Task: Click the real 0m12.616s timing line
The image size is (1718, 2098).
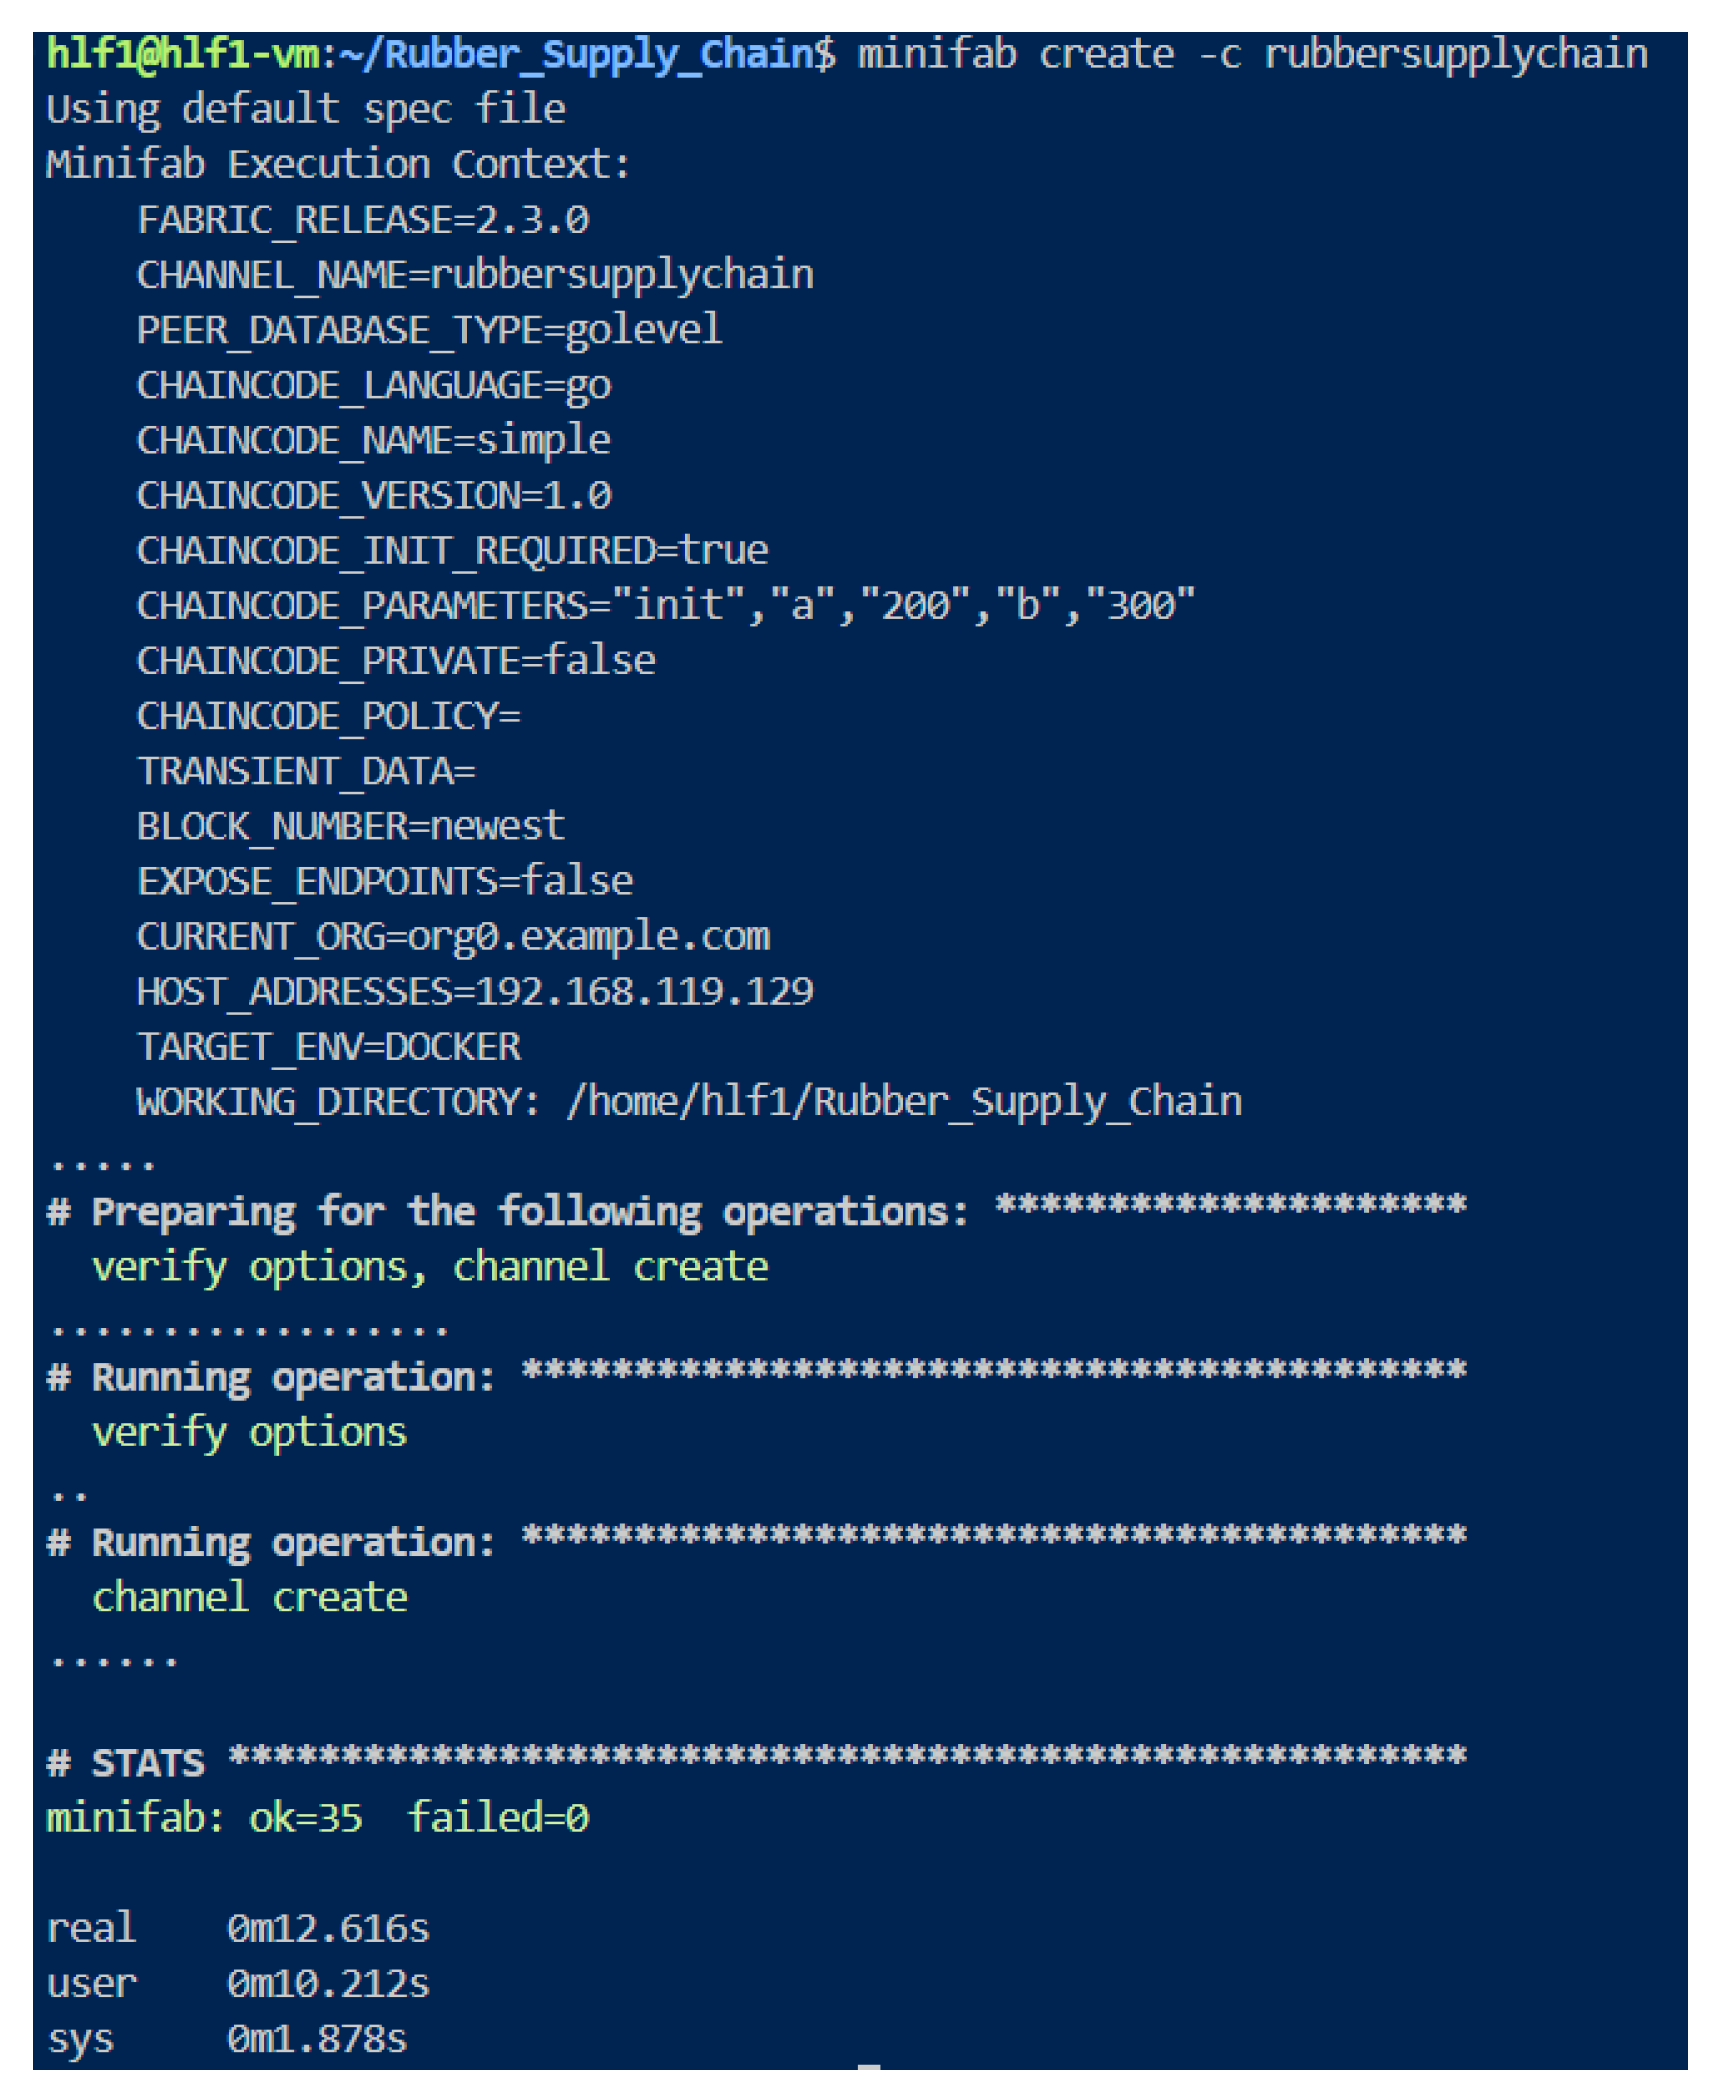Action: [238, 1928]
